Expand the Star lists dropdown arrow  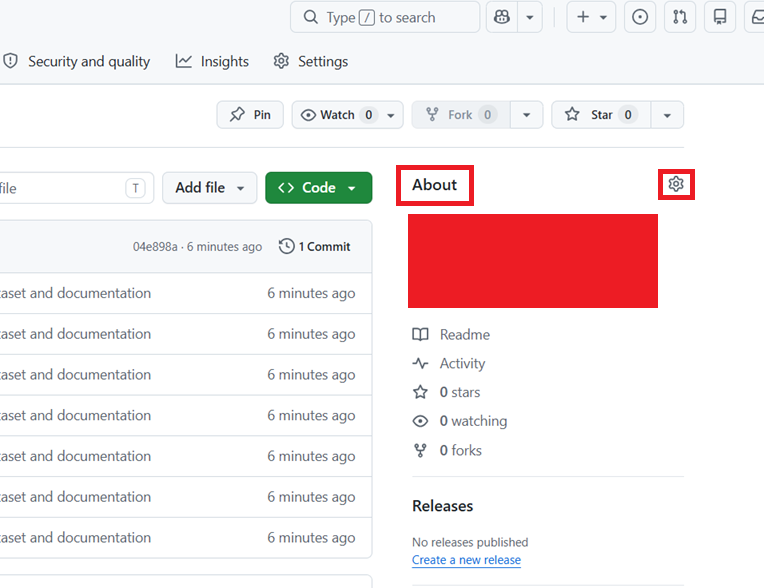pos(667,115)
